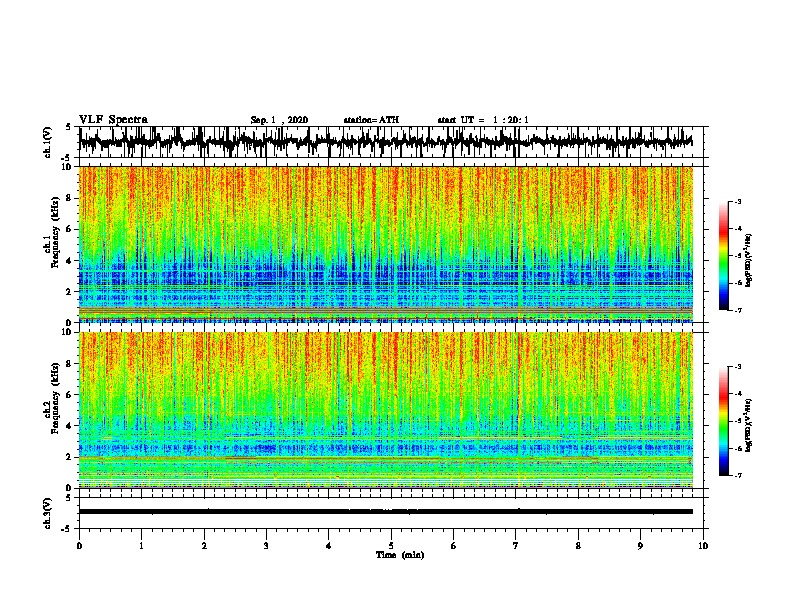Click the "VLF Spectra" title text
Screen dimensions: 792x612
pyautogui.click(x=113, y=120)
